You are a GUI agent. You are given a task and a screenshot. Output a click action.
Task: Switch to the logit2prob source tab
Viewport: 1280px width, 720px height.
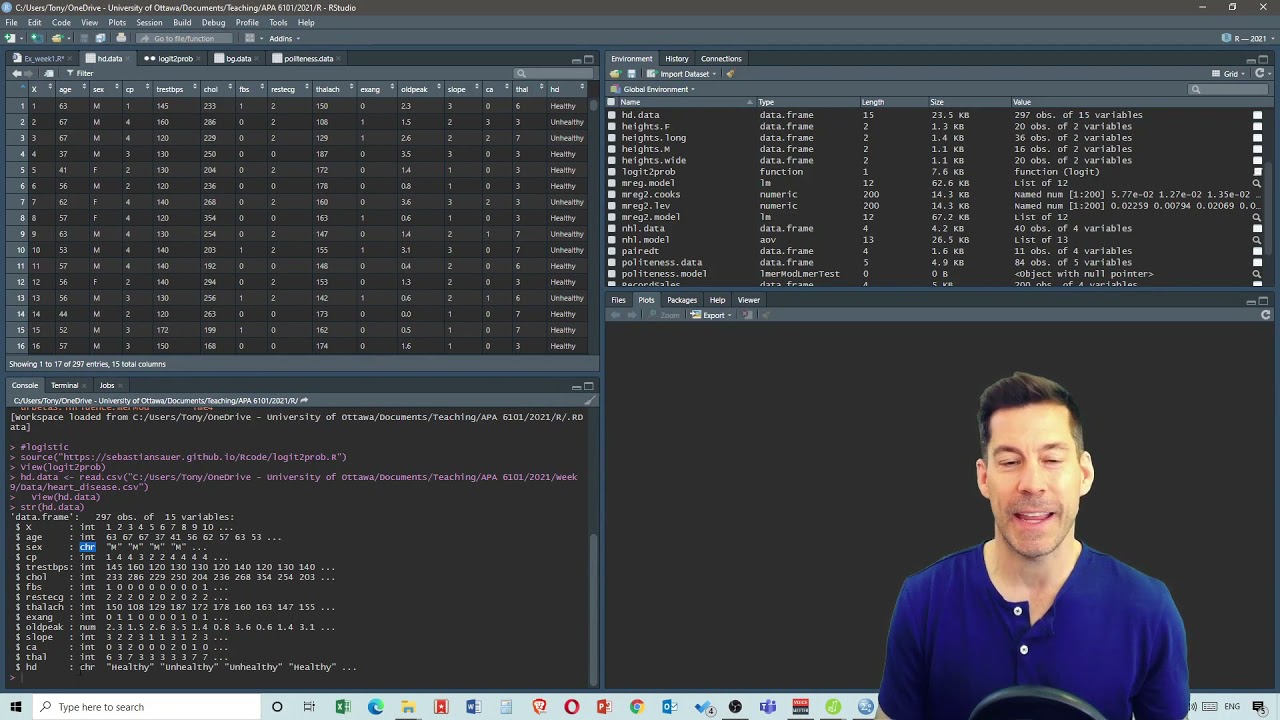tap(170, 59)
